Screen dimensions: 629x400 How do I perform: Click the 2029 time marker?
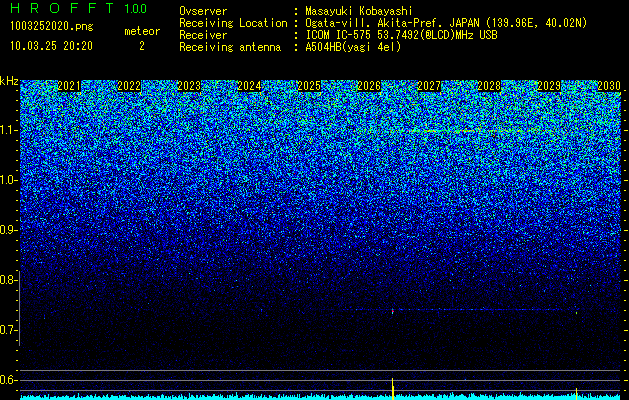click(549, 86)
